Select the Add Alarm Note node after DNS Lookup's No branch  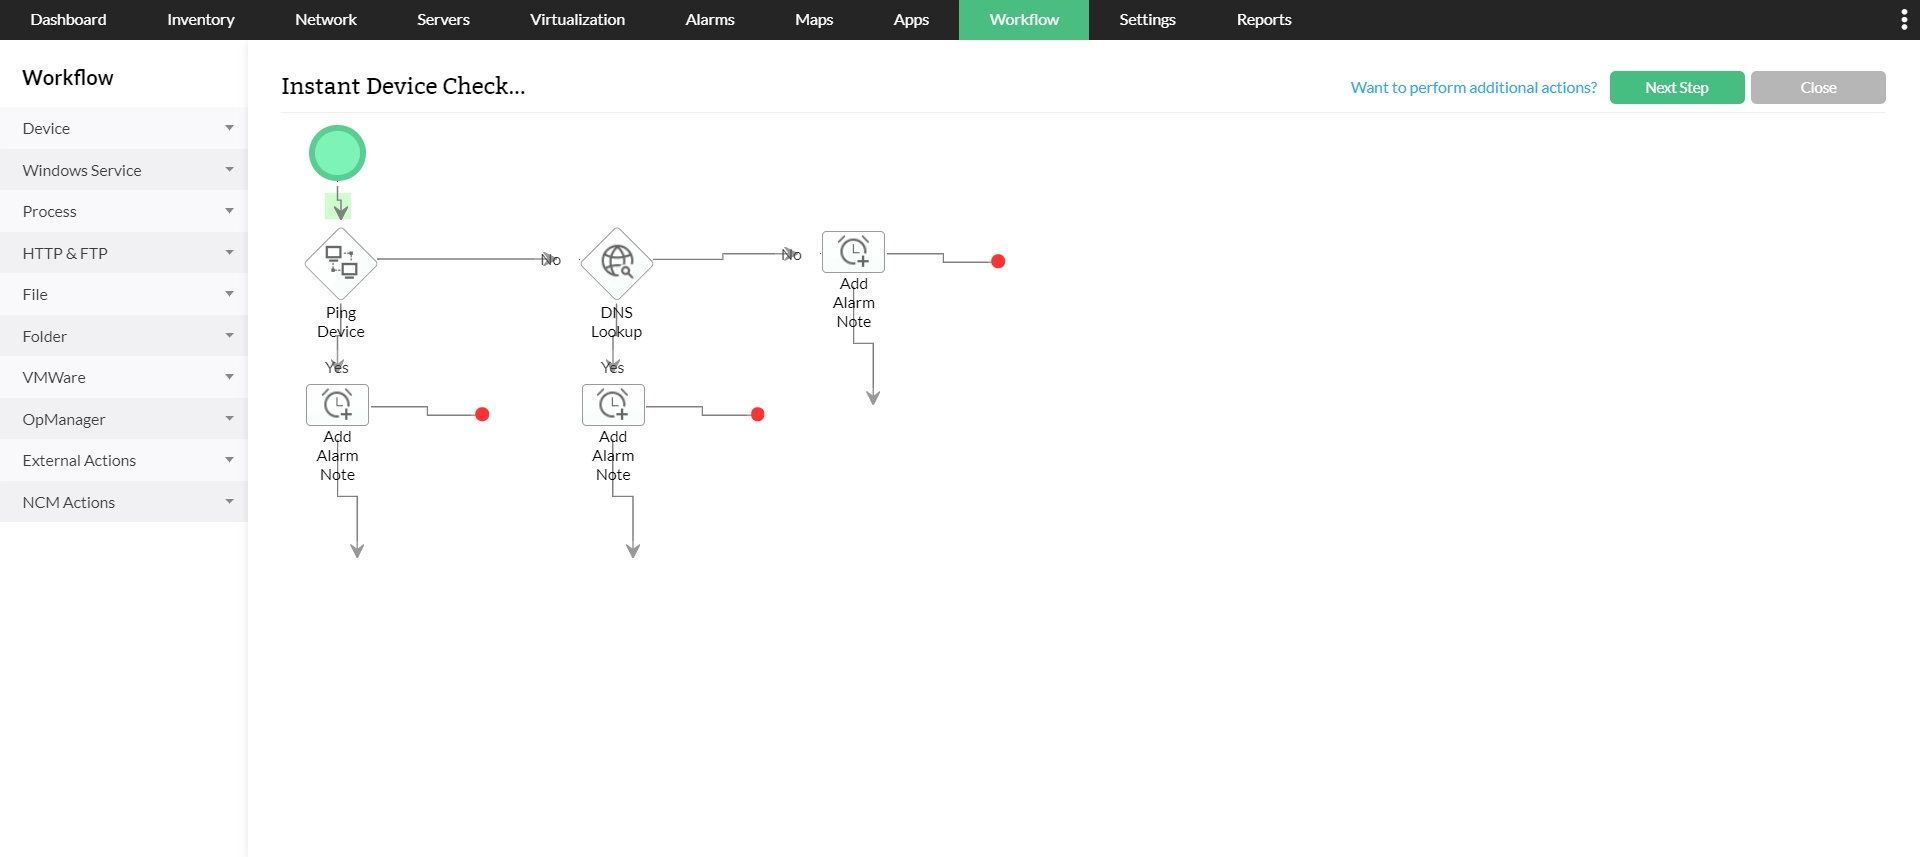tap(853, 252)
